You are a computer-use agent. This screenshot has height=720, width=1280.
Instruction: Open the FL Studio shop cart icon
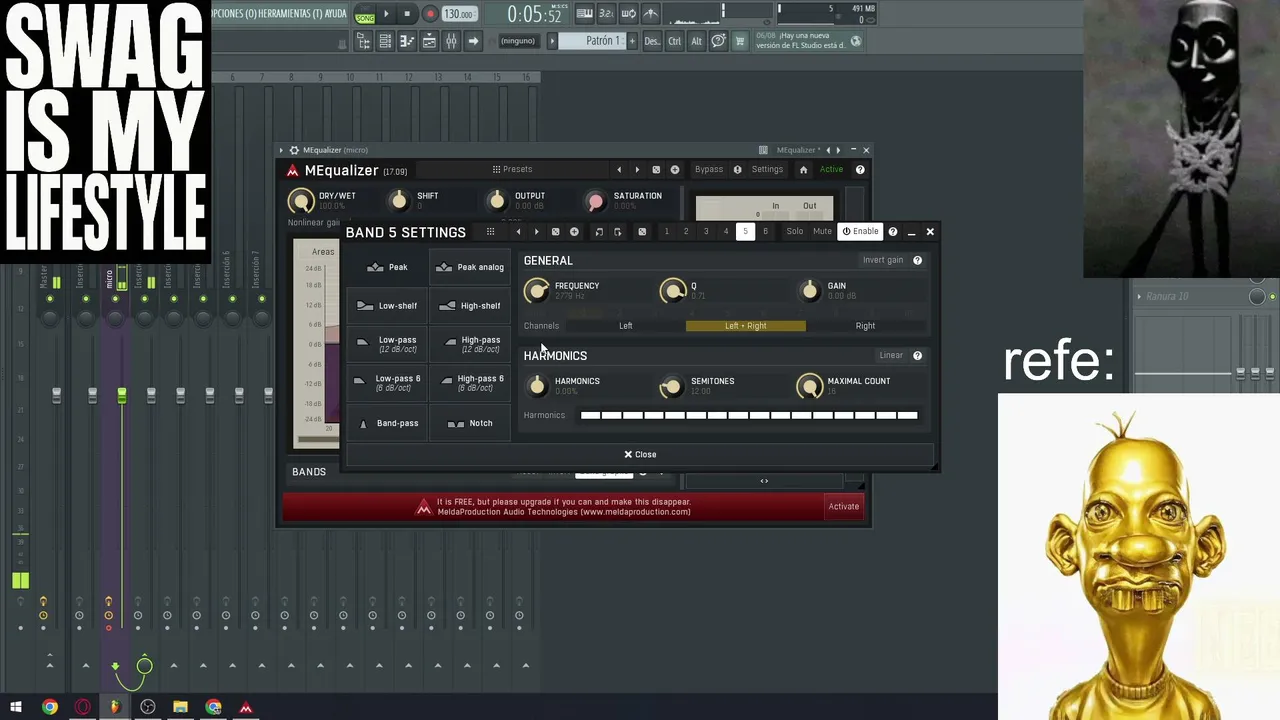point(740,41)
